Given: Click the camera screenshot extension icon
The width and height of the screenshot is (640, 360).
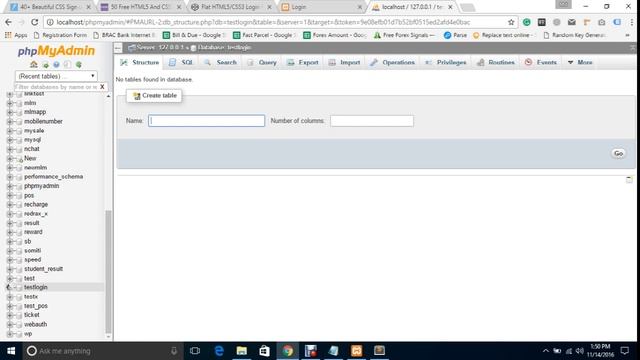Looking at the screenshot, I should coord(602,22).
